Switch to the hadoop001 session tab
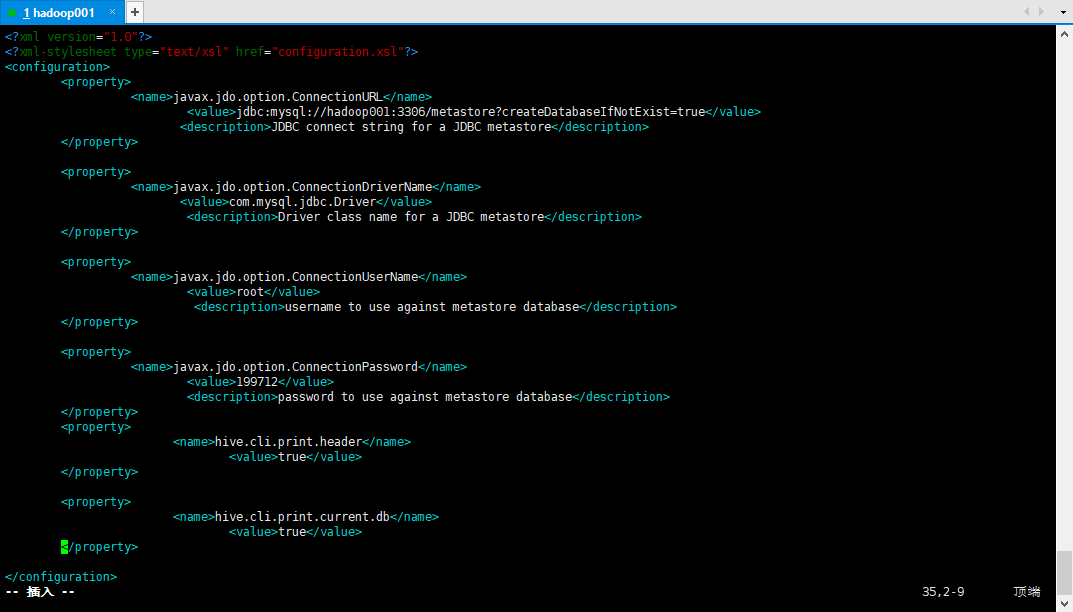 pyautogui.click(x=62, y=12)
